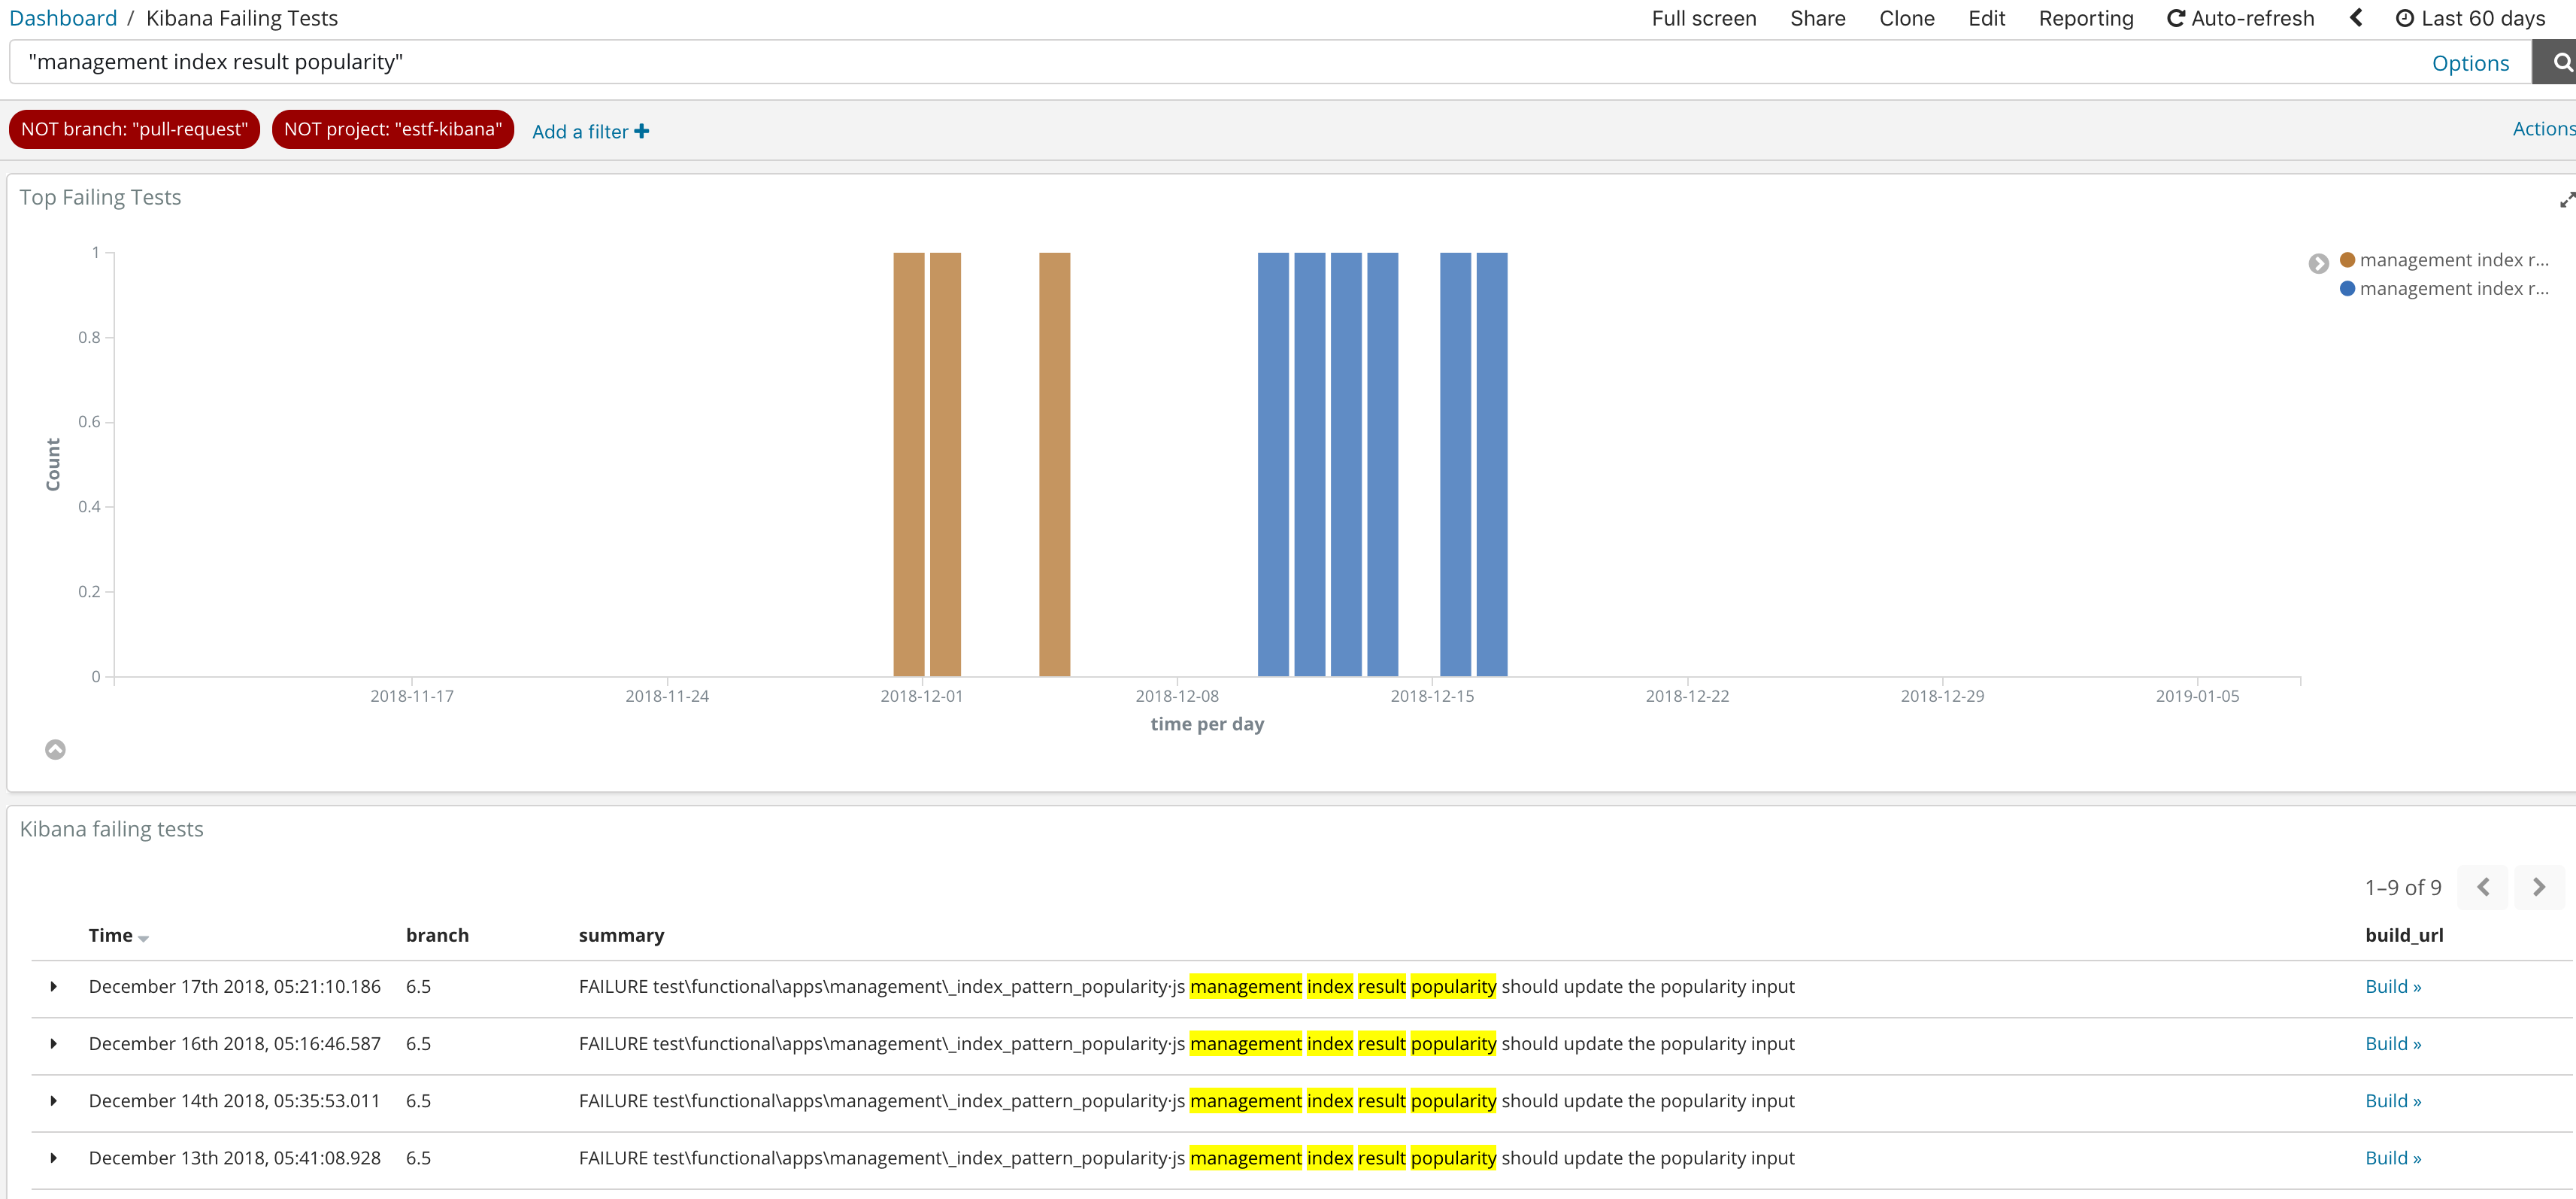Click the Top Failing Tests panel title
2576x1199 pixels.
100,197
